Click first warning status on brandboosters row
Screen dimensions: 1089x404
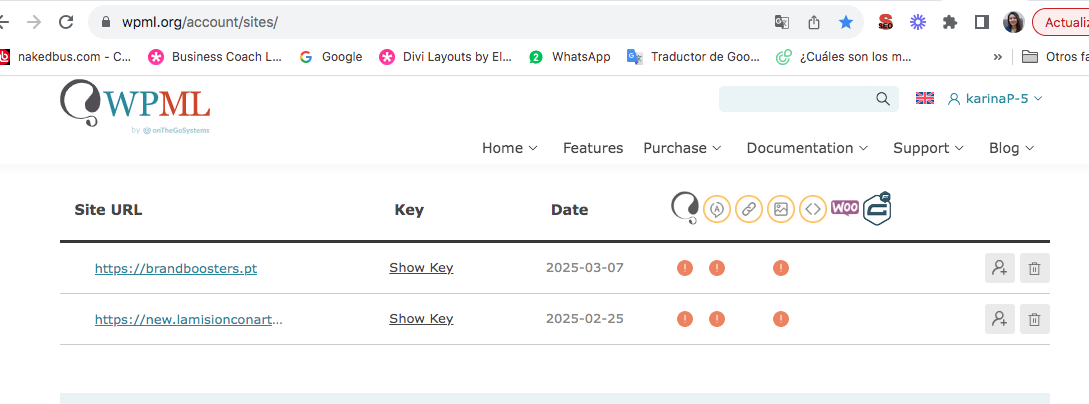(685, 268)
